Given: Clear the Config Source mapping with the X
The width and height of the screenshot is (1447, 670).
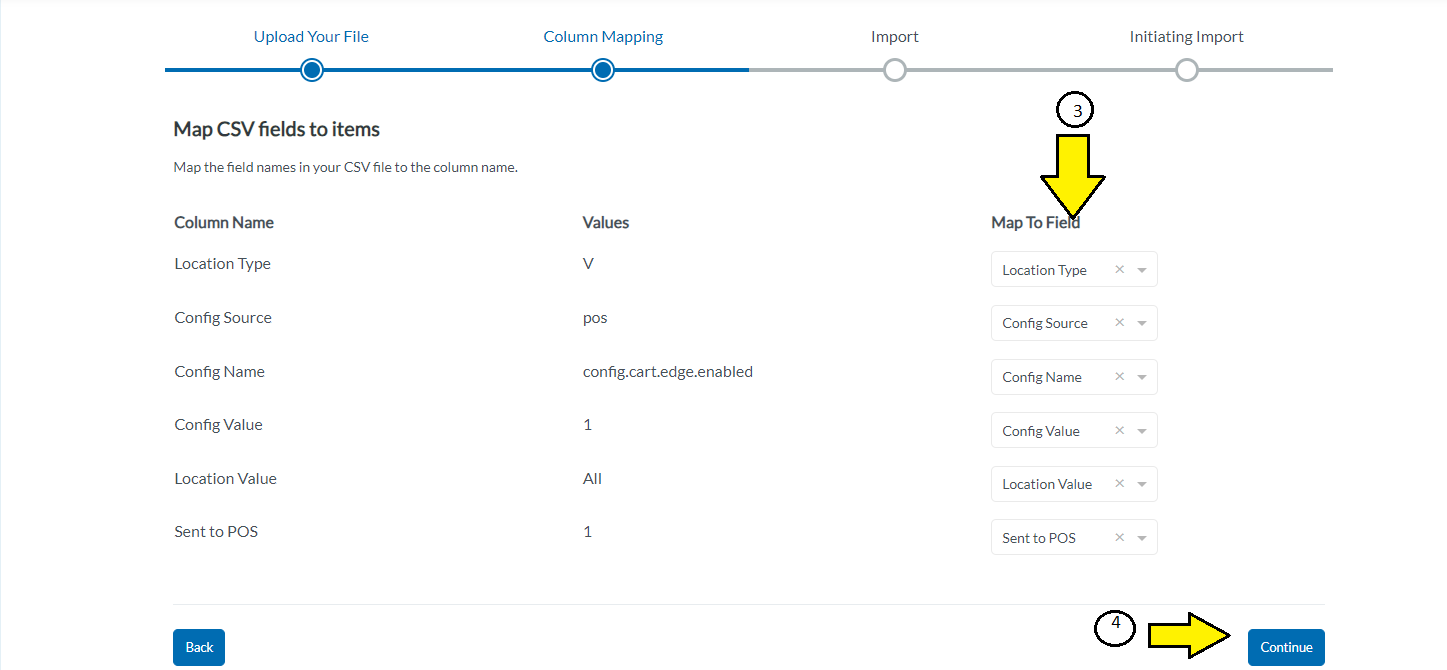Looking at the screenshot, I should point(1119,322).
